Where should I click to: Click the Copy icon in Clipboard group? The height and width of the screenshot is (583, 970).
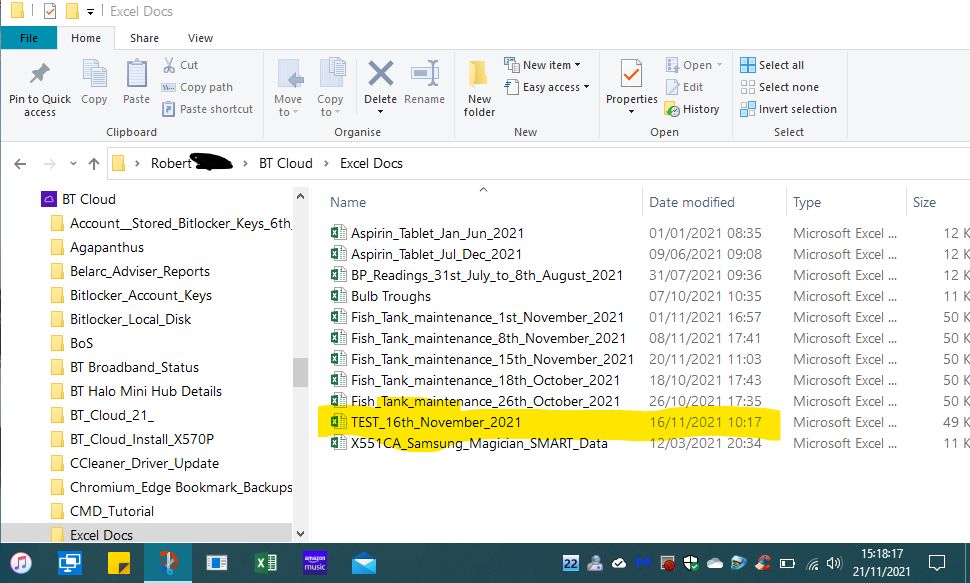click(x=95, y=76)
